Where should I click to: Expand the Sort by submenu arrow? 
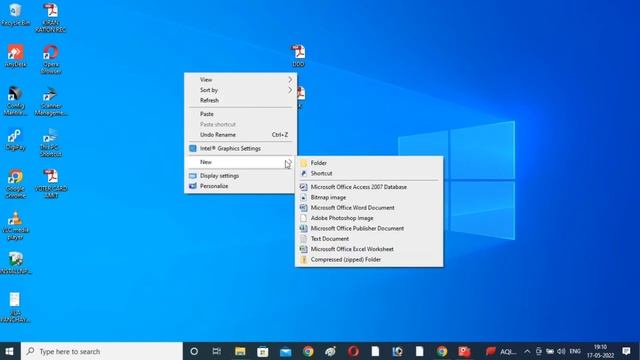[x=290, y=90]
